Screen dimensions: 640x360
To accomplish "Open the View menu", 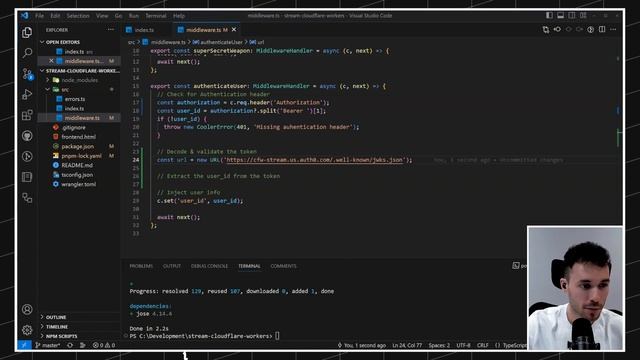I will (x=102, y=16).
